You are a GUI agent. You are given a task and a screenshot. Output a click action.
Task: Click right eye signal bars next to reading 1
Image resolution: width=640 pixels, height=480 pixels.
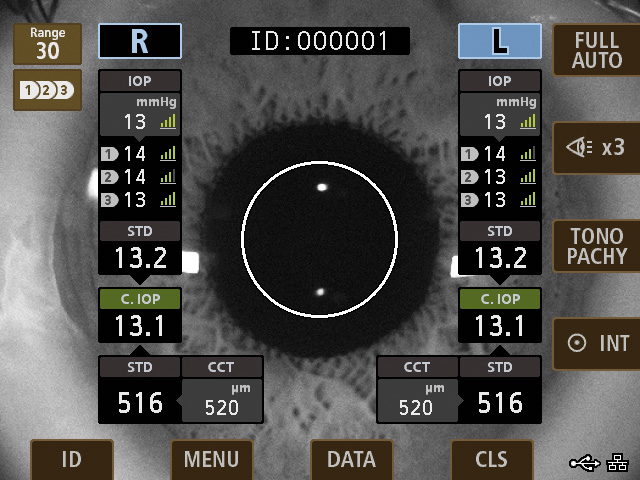coord(167,154)
